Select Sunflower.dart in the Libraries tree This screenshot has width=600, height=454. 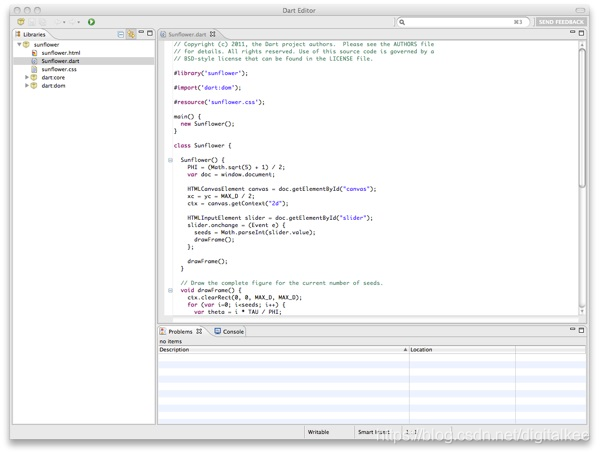click(x=84, y=61)
